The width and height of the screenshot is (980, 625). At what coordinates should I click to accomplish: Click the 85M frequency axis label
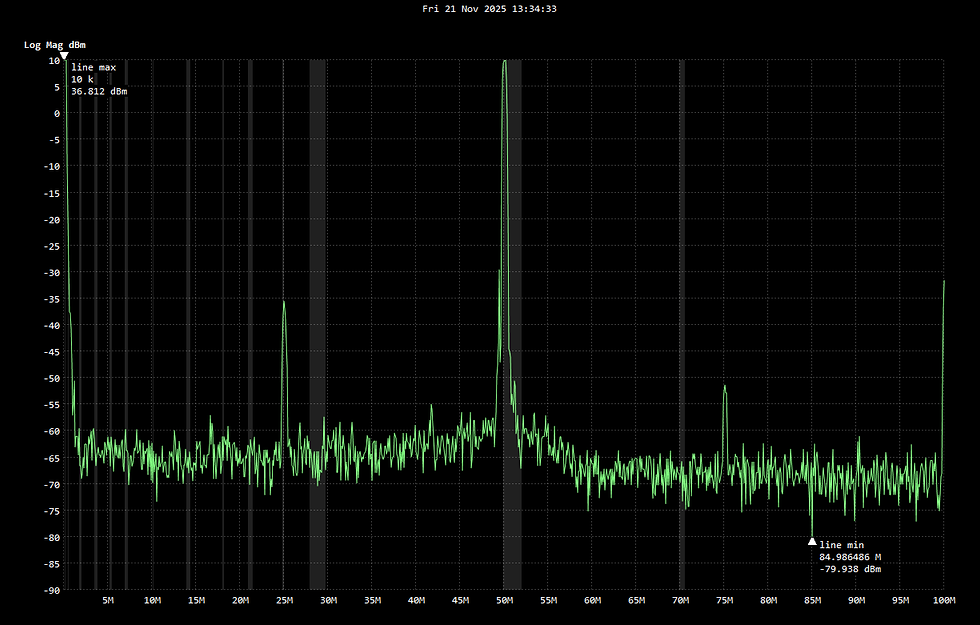pos(812,600)
